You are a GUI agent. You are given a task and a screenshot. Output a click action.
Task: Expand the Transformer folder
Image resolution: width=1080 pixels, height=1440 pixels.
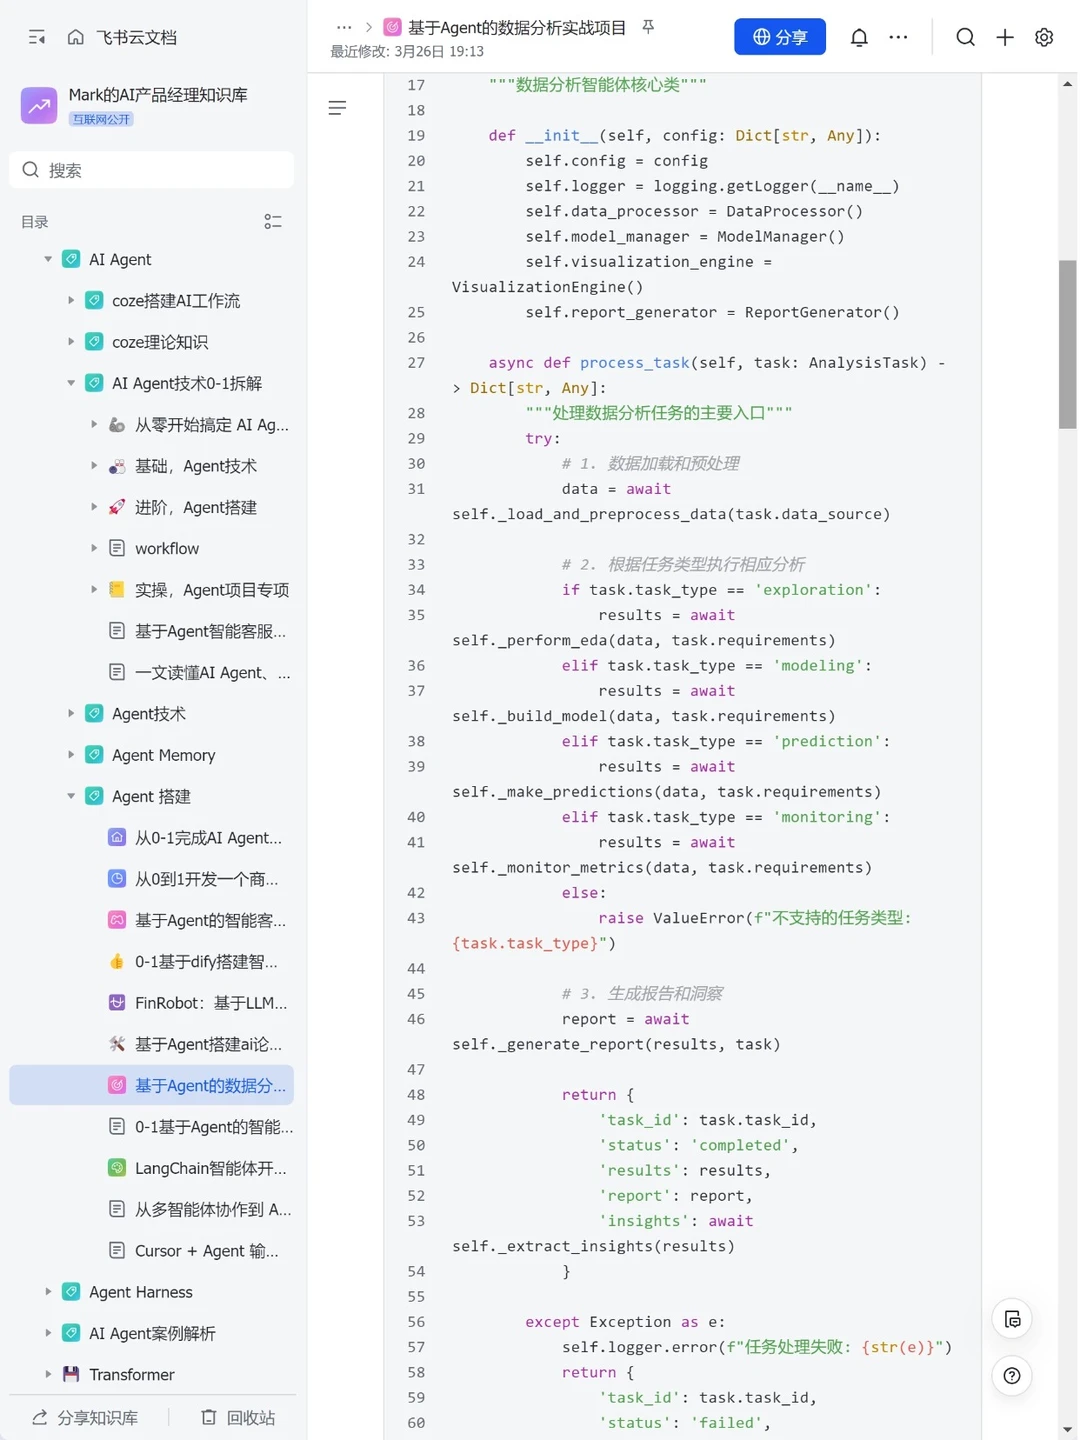click(47, 1375)
